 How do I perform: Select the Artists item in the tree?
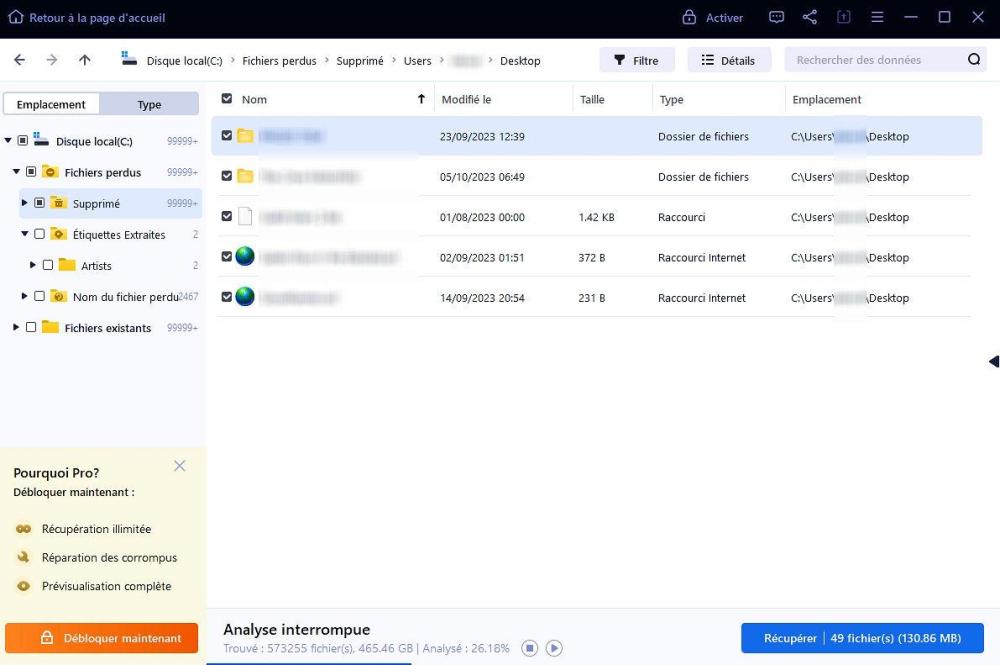point(96,265)
